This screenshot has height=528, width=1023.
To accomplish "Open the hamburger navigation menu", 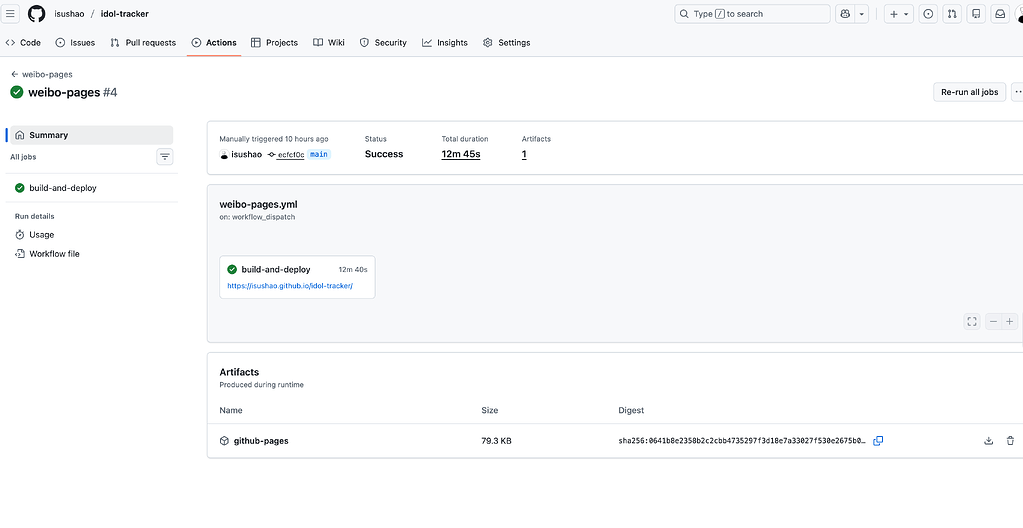I will point(10,14).
